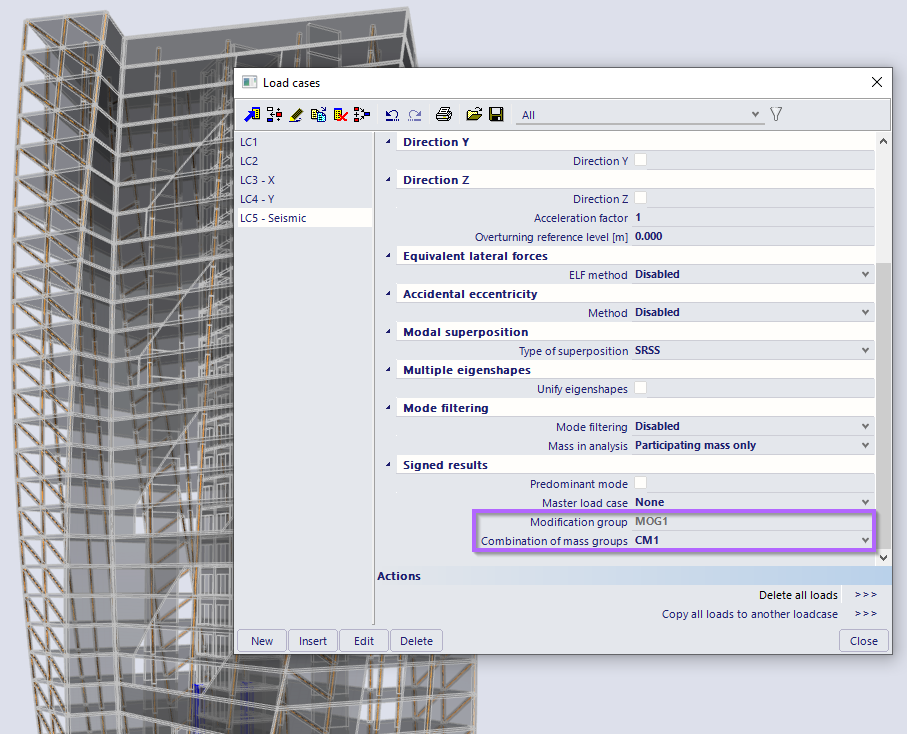Image resolution: width=907 pixels, height=734 pixels.
Task: Collapse the Direction Z section
Action: [x=388, y=180]
